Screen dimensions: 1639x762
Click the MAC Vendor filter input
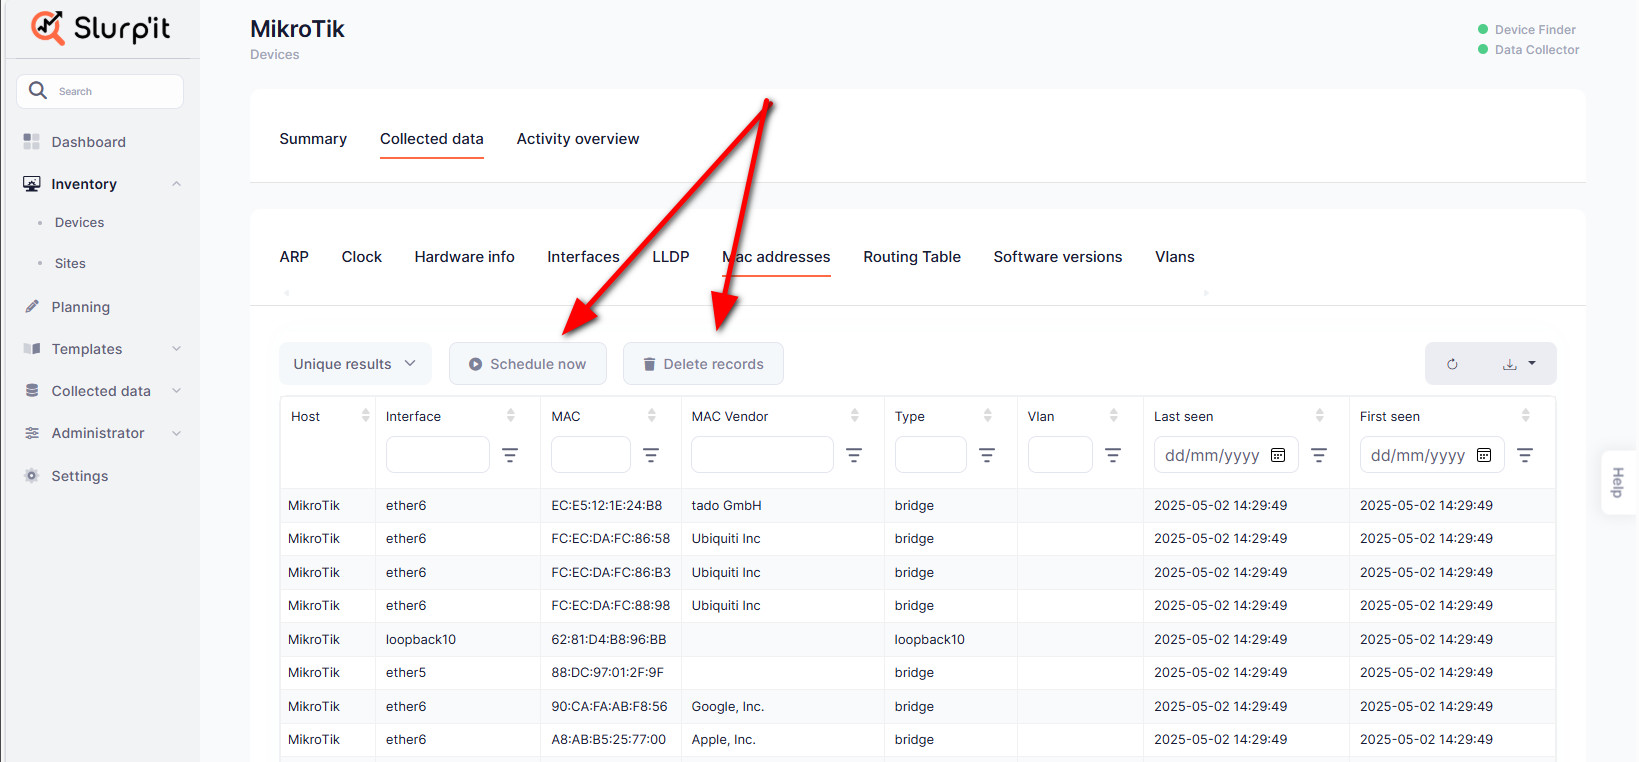coord(762,455)
